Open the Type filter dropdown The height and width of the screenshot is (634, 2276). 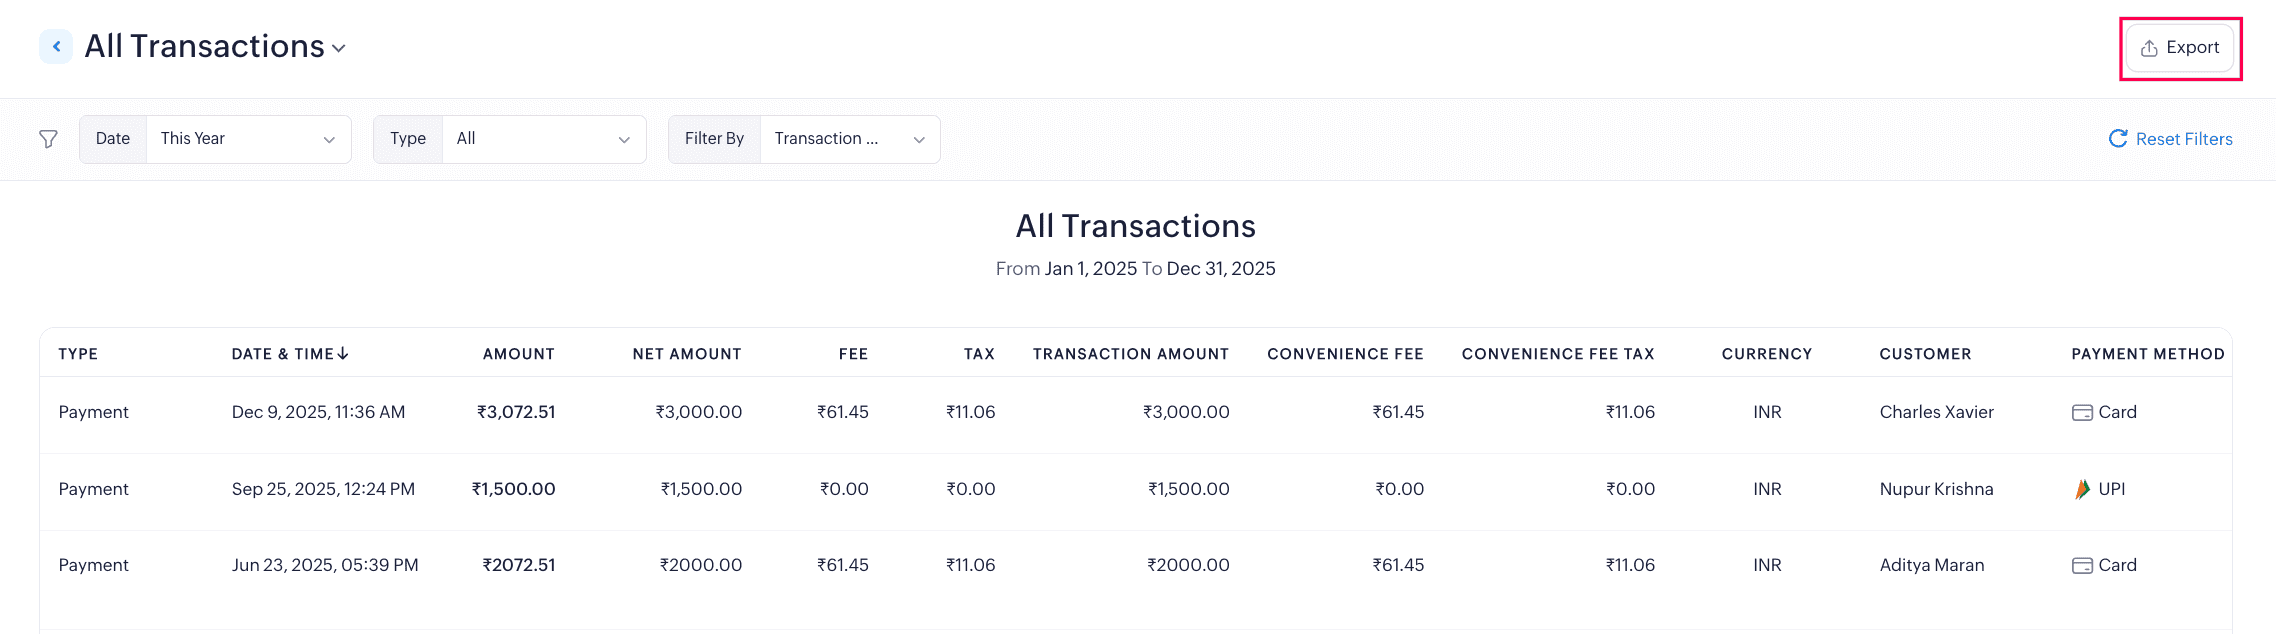point(543,139)
